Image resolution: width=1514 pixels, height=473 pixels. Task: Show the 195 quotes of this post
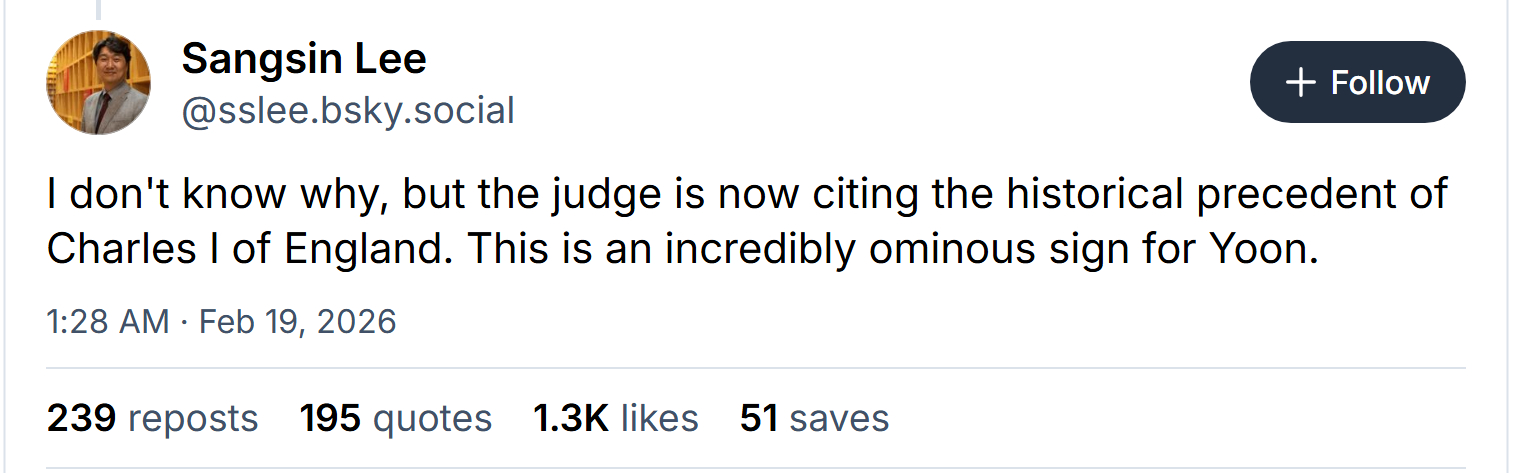point(395,418)
